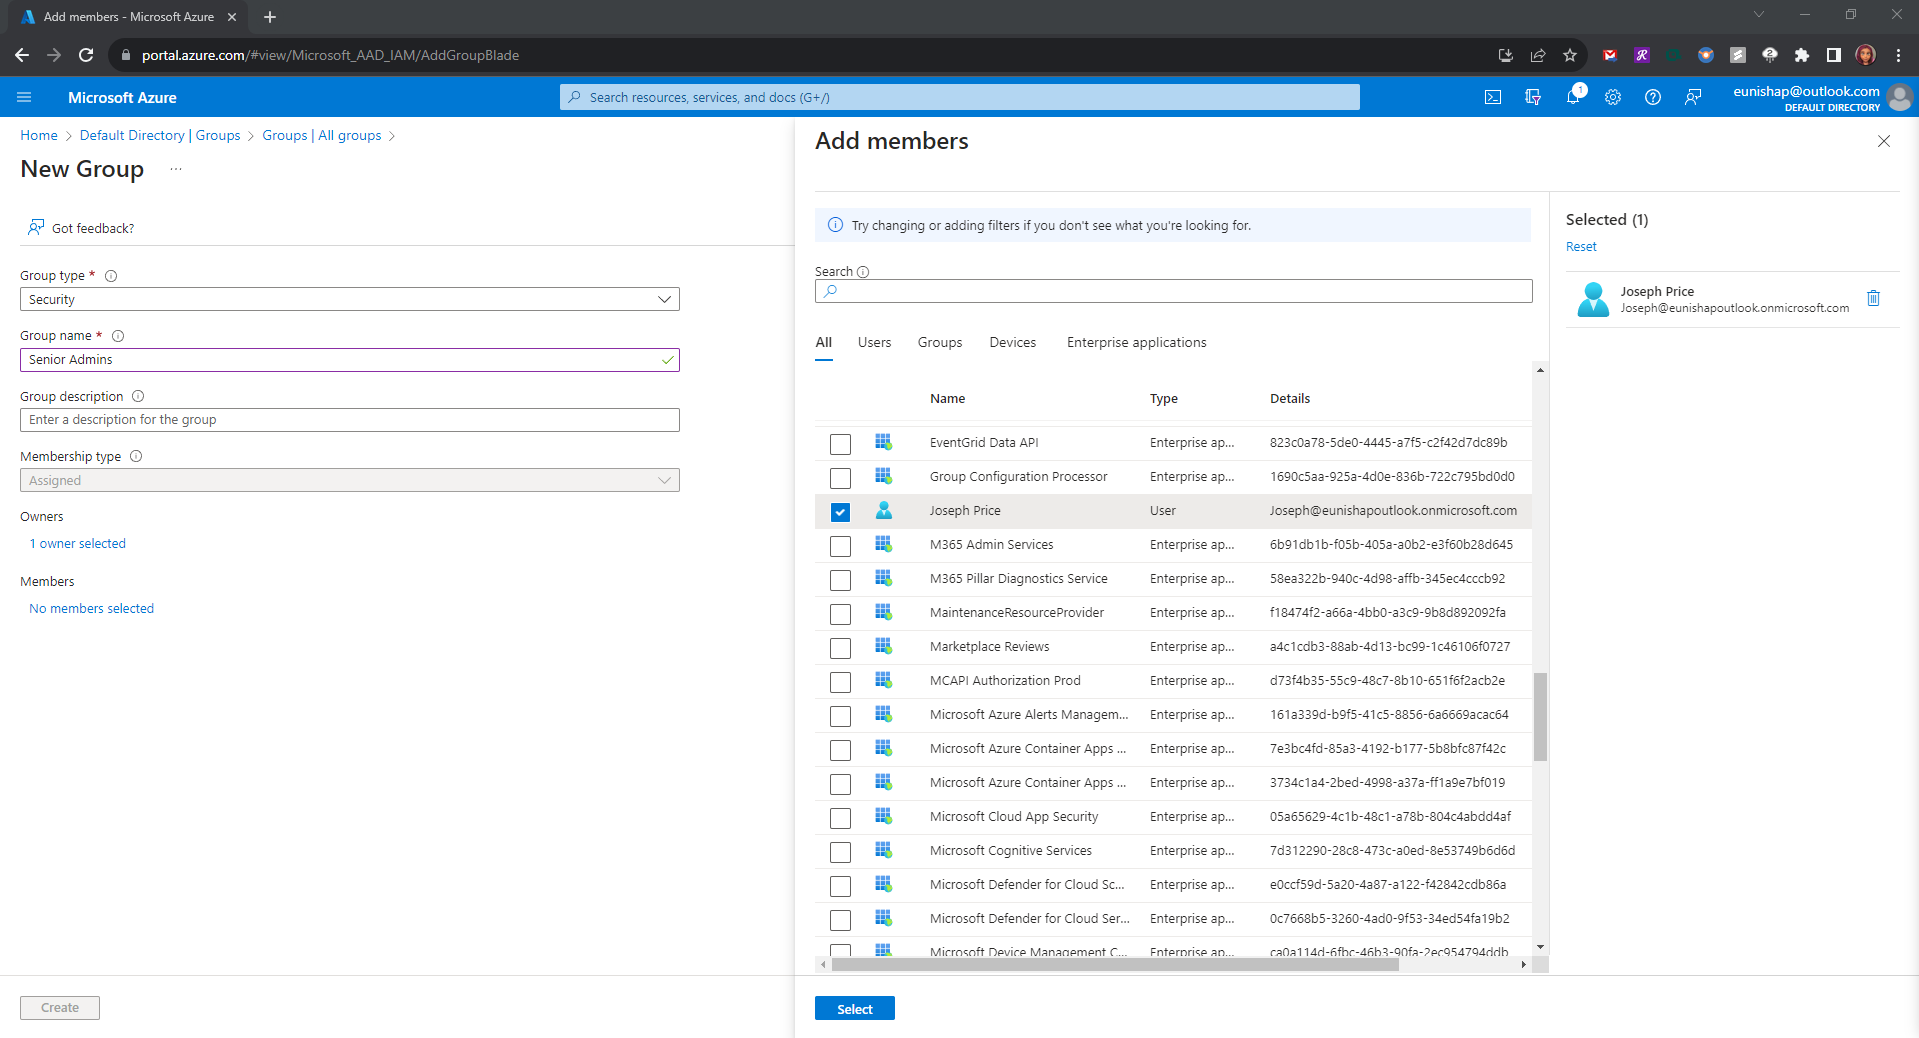Click the Search members input field
1919x1038 pixels.
pyautogui.click(x=1172, y=291)
